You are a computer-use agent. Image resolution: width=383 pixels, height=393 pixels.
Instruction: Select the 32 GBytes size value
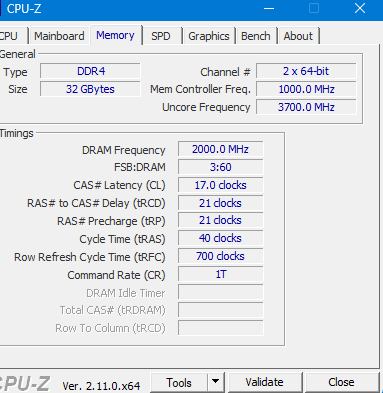pyautogui.click(x=90, y=89)
